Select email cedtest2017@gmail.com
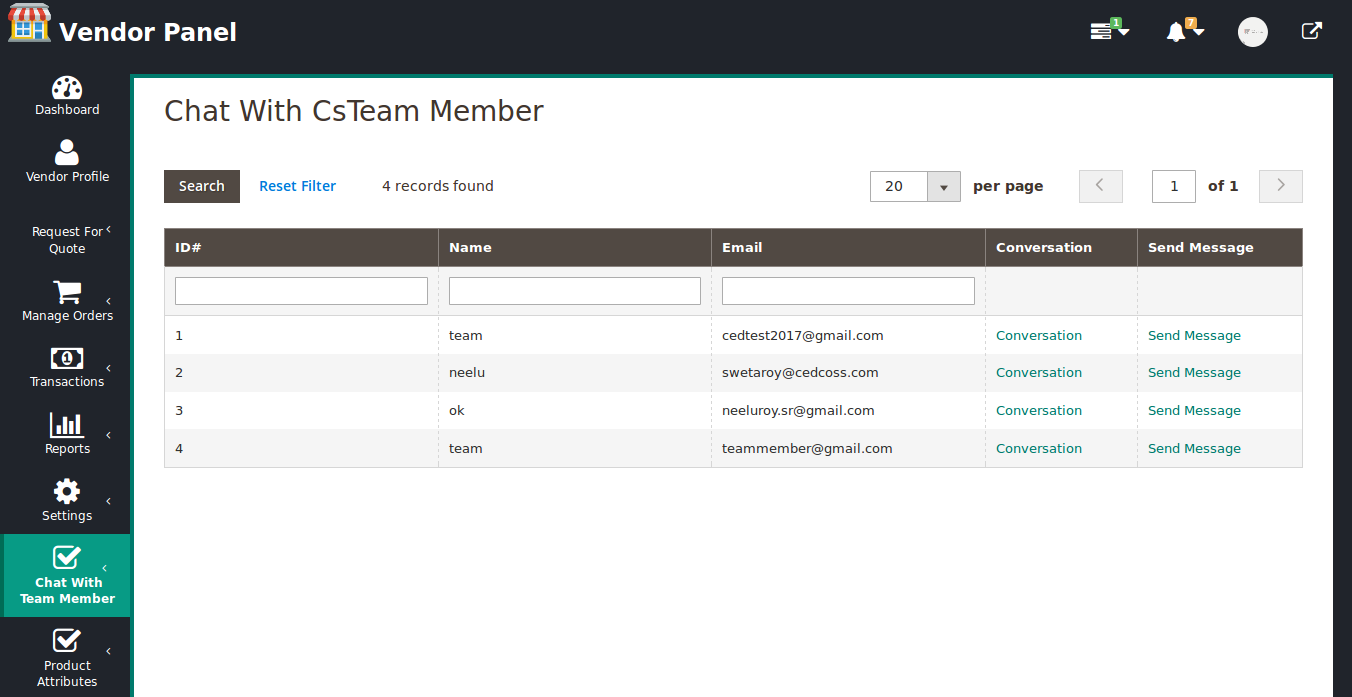Image resolution: width=1352 pixels, height=697 pixels. [x=803, y=335]
